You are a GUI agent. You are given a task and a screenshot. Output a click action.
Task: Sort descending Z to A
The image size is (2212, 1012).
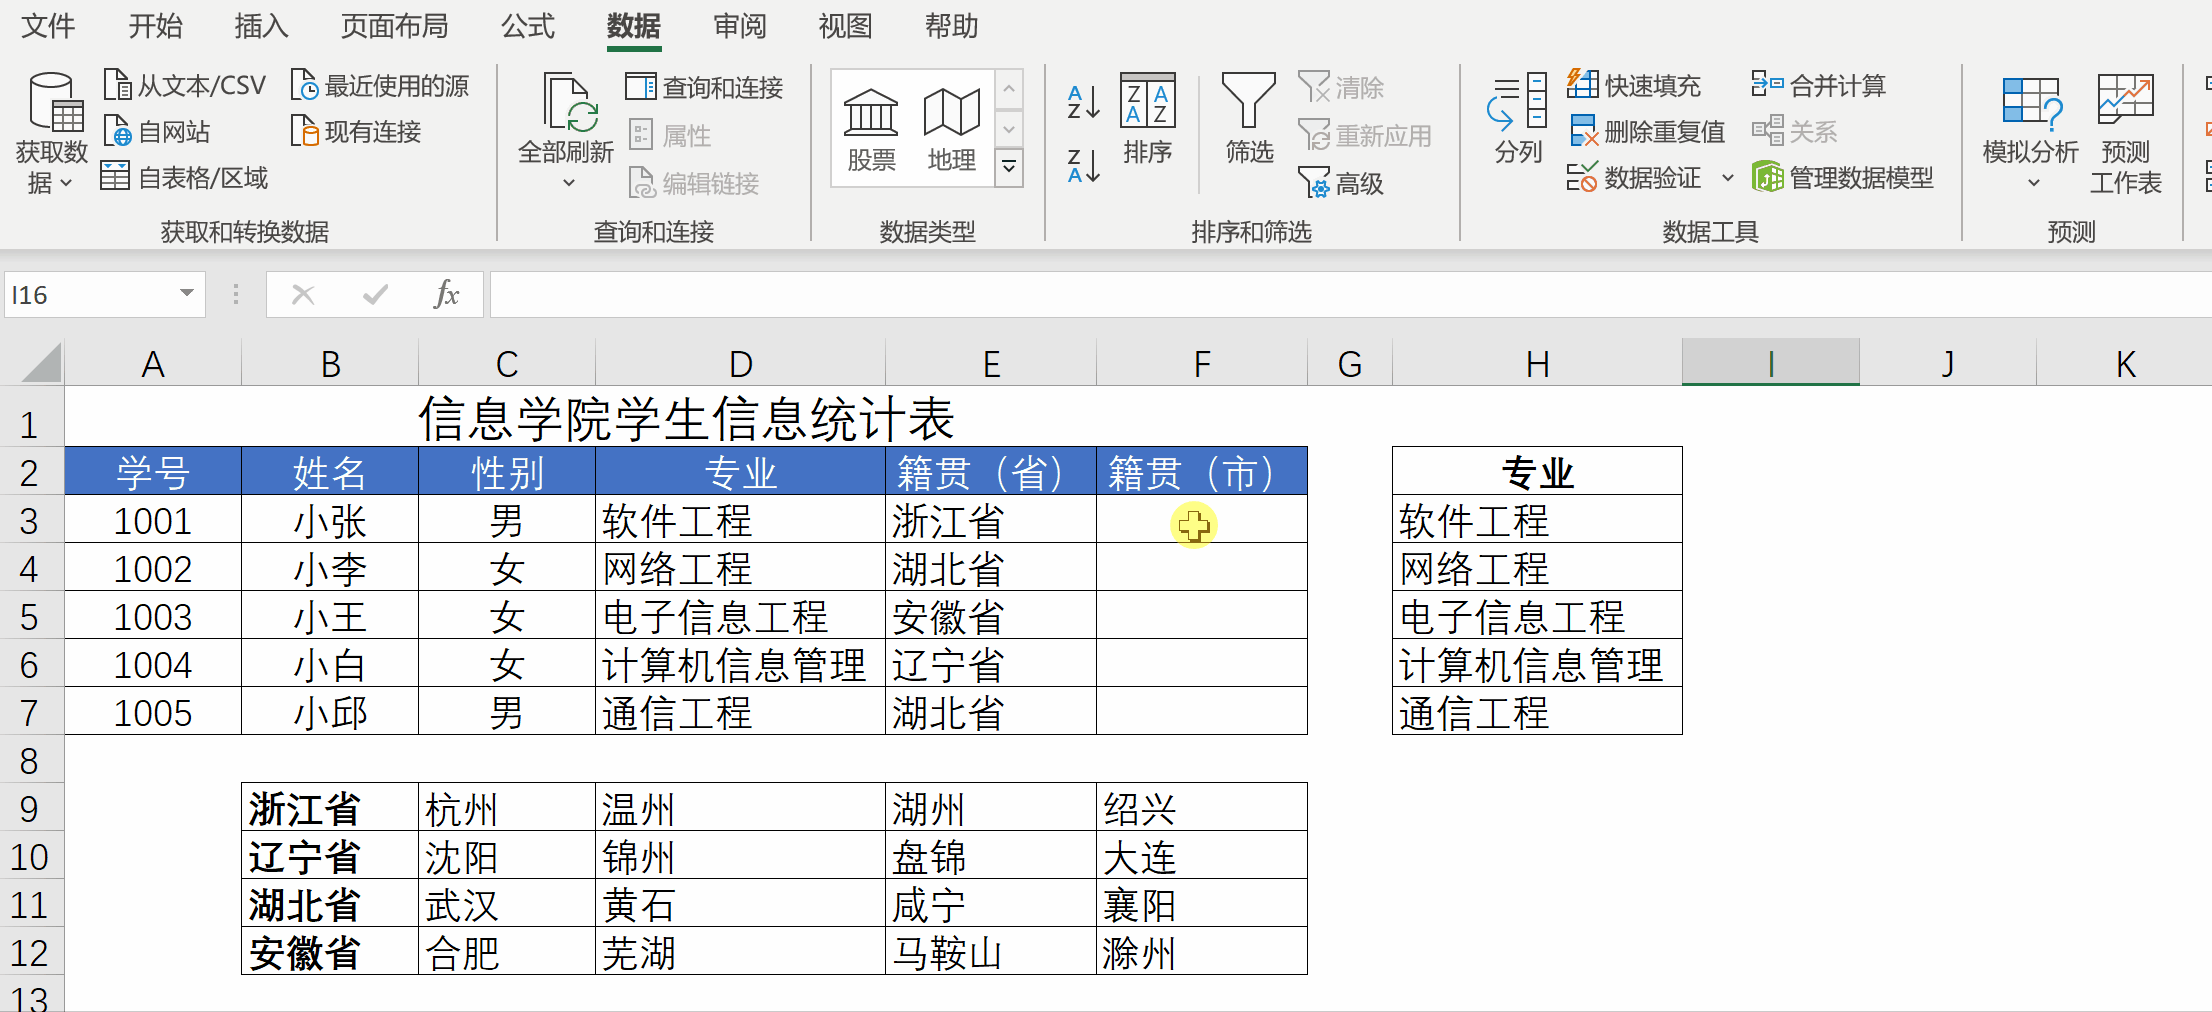coord(1083,166)
